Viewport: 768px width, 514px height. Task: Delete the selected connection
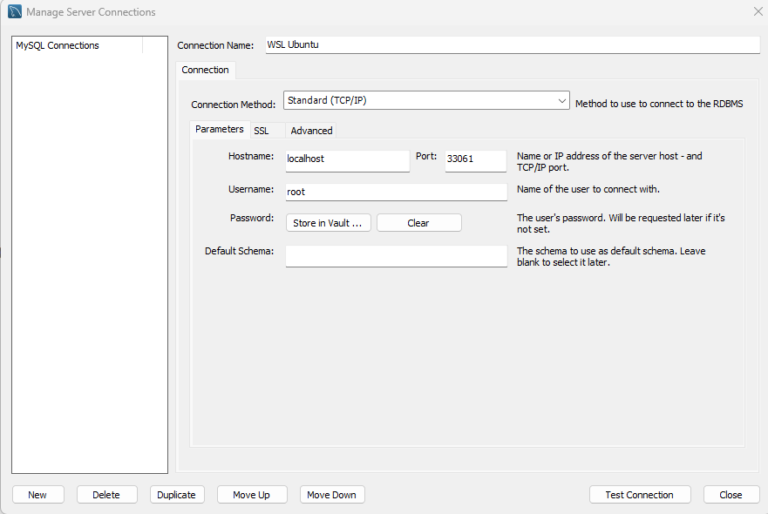[x=106, y=495]
